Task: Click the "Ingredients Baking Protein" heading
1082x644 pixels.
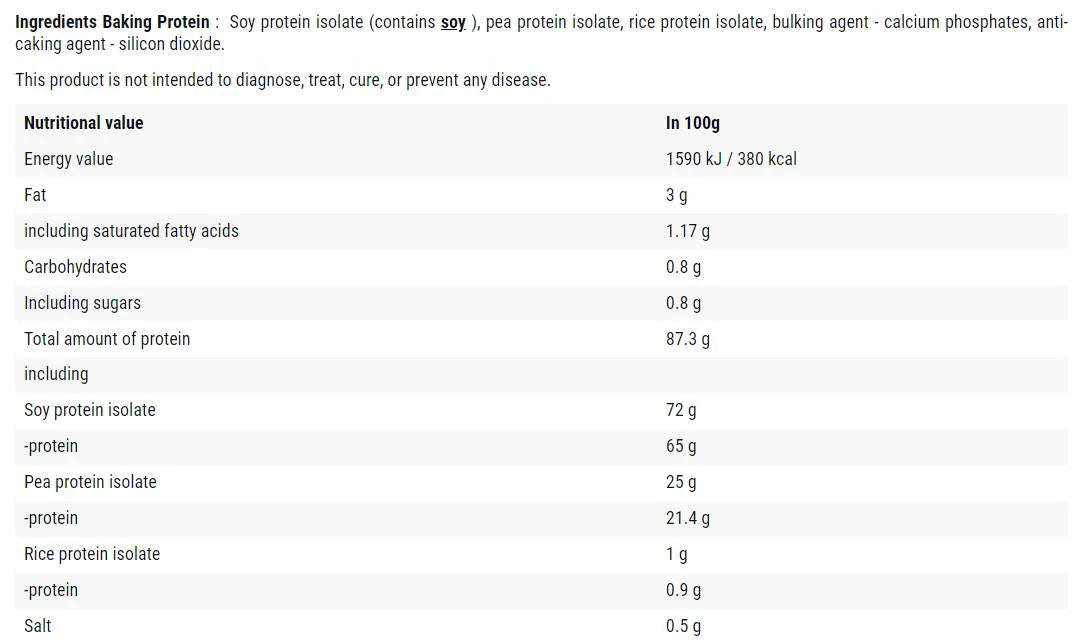Action: click(x=112, y=22)
